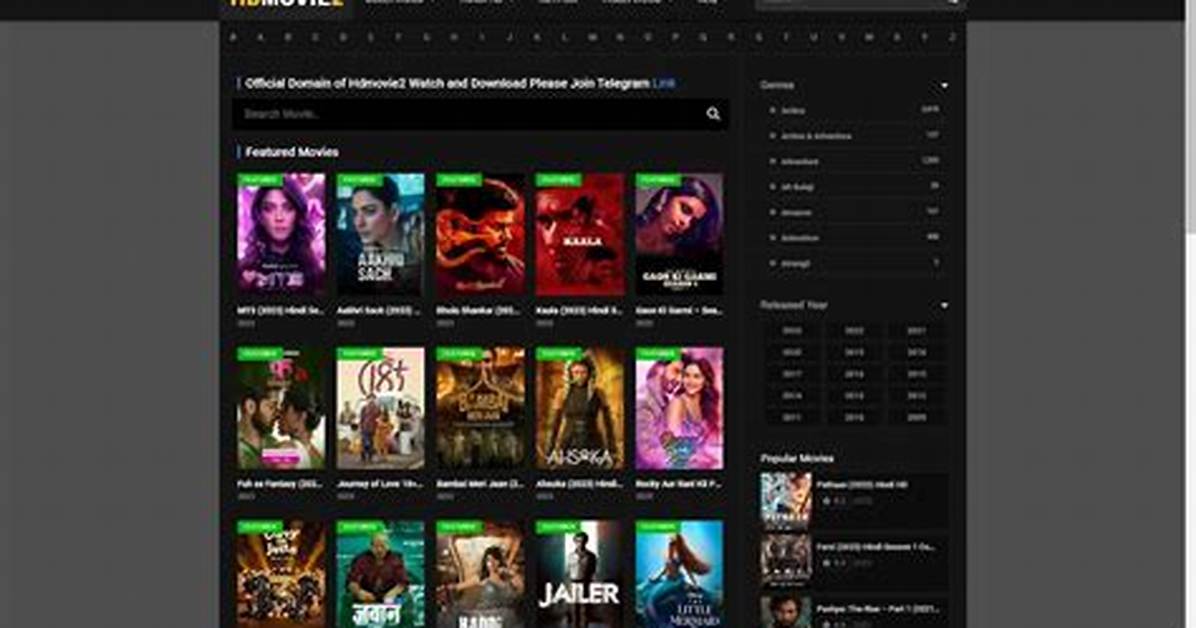The width and height of the screenshot is (1196, 628).
Task: Click the page's vertical scrollbar
Action: [x=1191, y=314]
